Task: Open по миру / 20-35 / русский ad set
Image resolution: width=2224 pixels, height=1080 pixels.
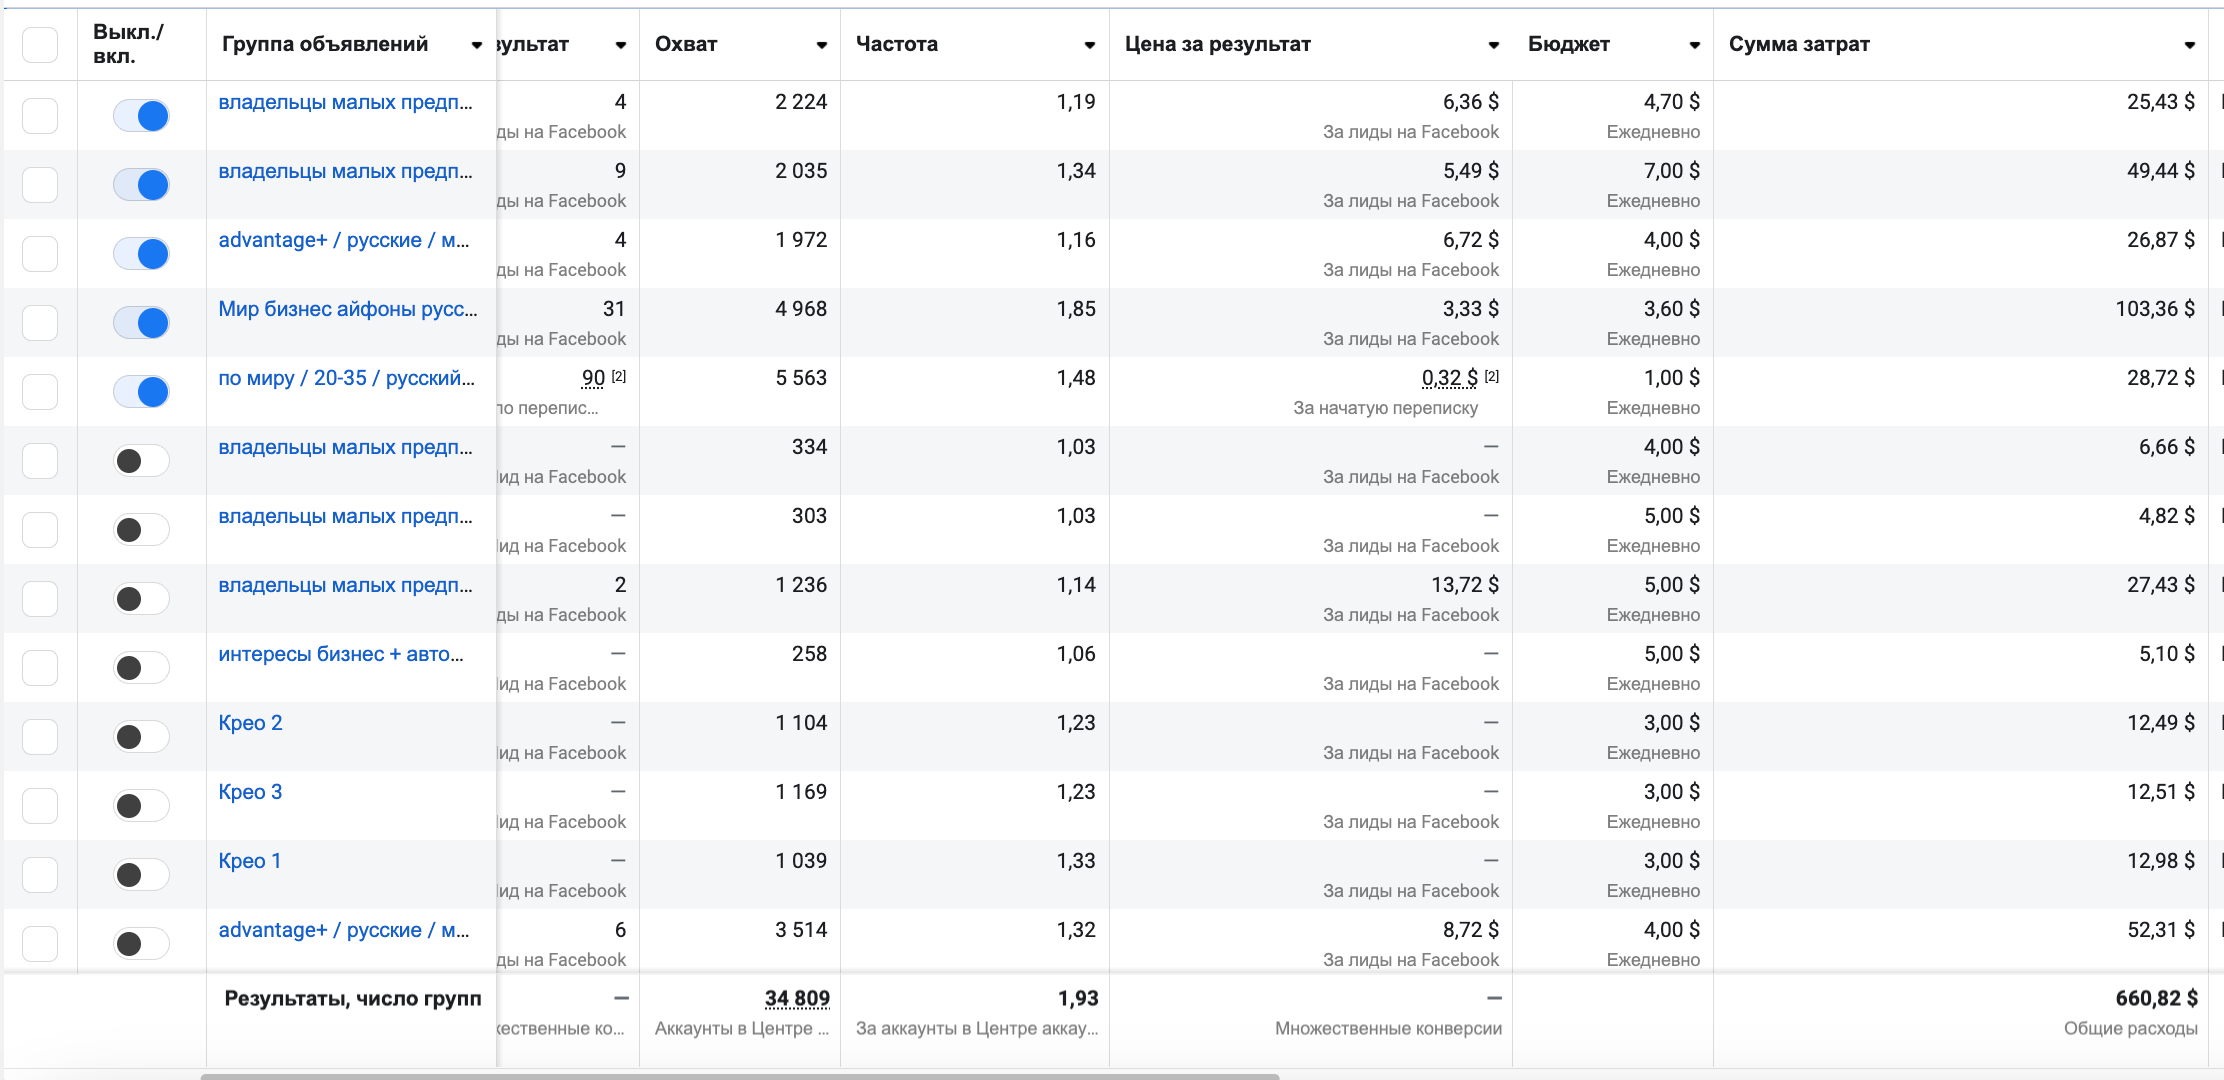Action: [x=346, y=378]
